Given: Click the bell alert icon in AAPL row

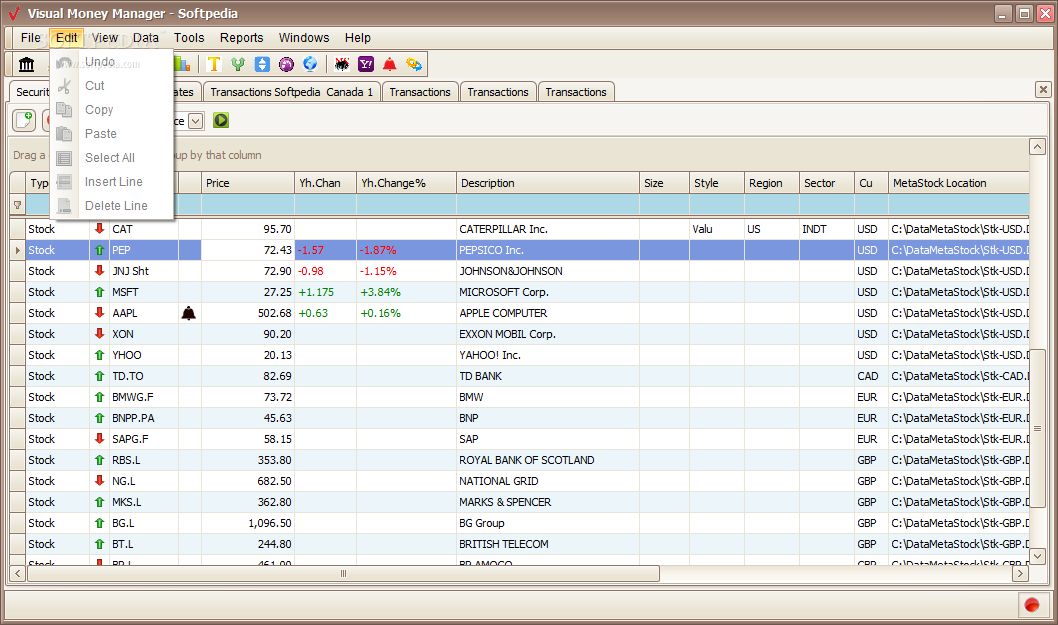Looking at the screenshot, I should tap(189, 313).
